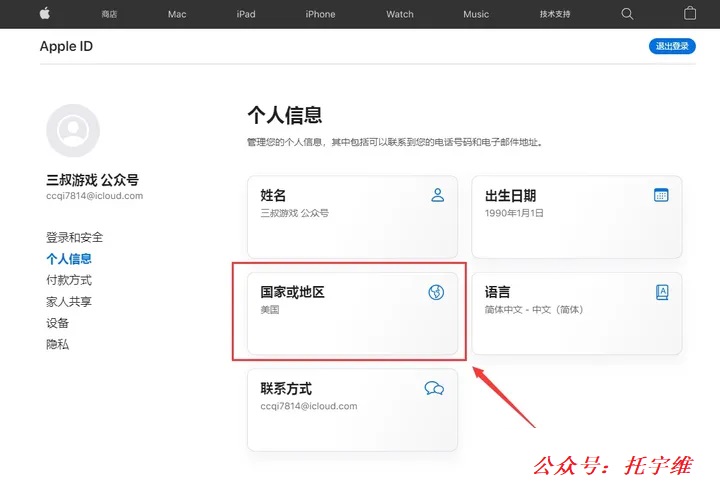720x489 pixels.
Task: Open the 技术支持 menu item
Action: coord(555,14)
